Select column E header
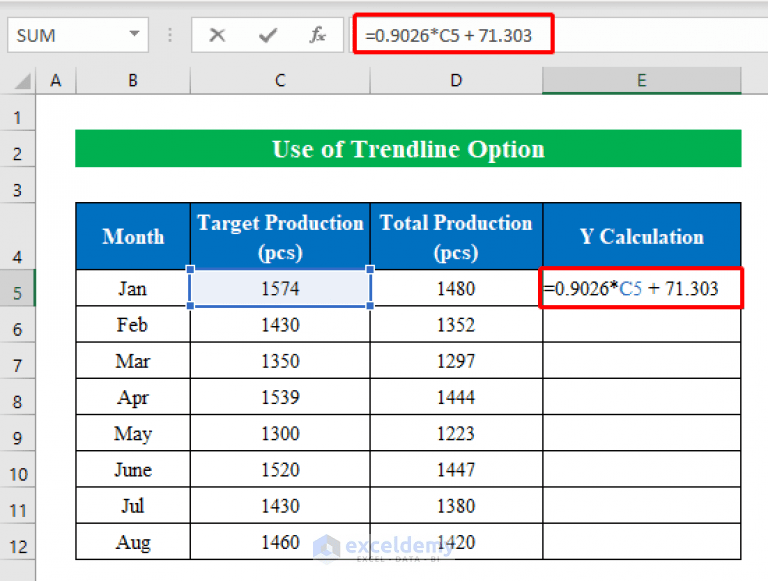 click(642, 80)
